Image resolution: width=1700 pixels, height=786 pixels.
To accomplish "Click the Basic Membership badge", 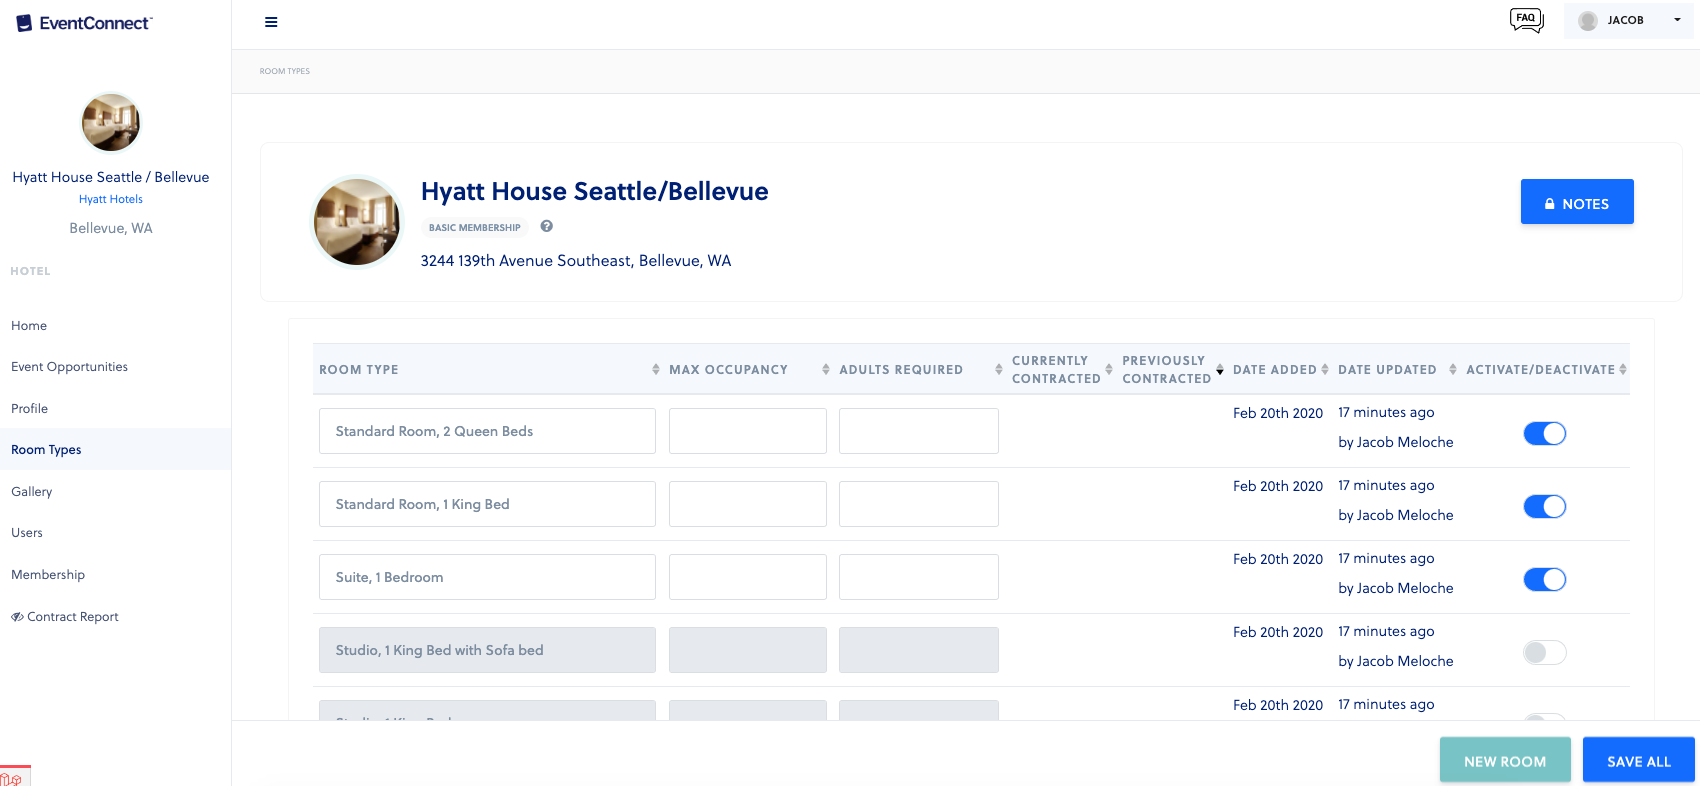I will (475, 227).
